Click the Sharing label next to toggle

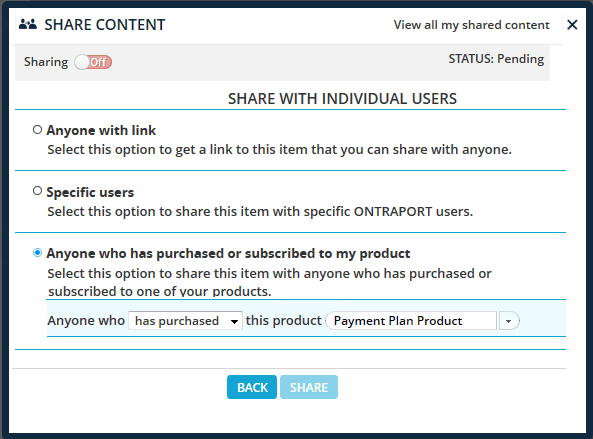pos(46,62)
